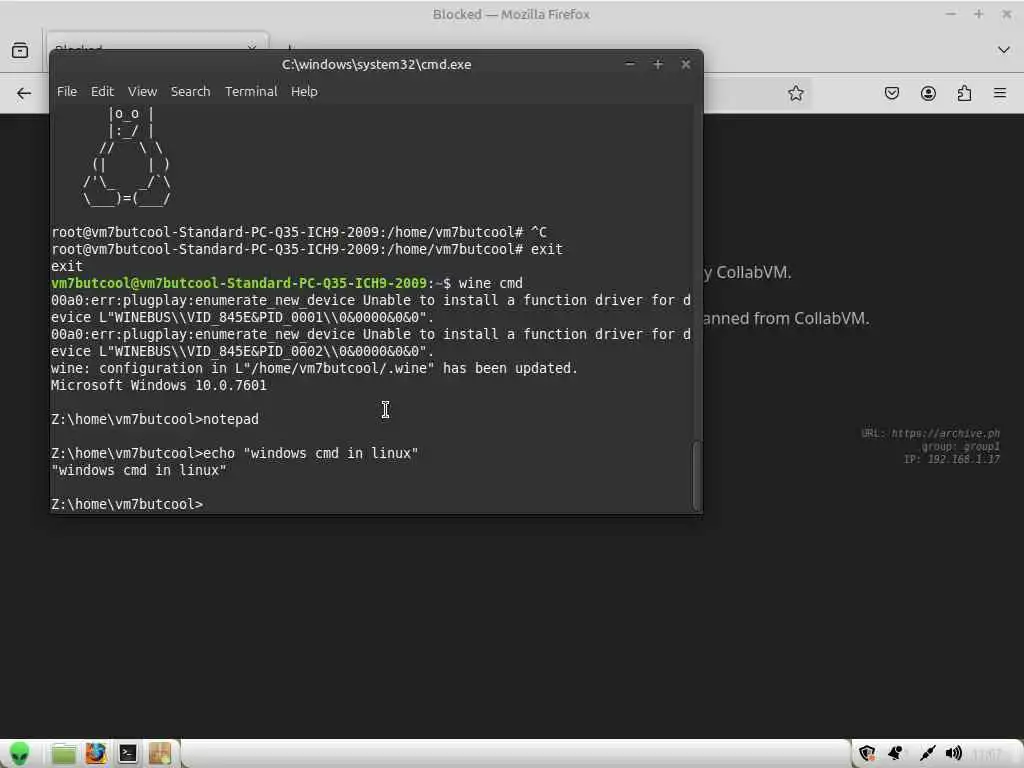Open Firefox account profile icon
This screenshot has height=768, width=1024.
(928, 93)
